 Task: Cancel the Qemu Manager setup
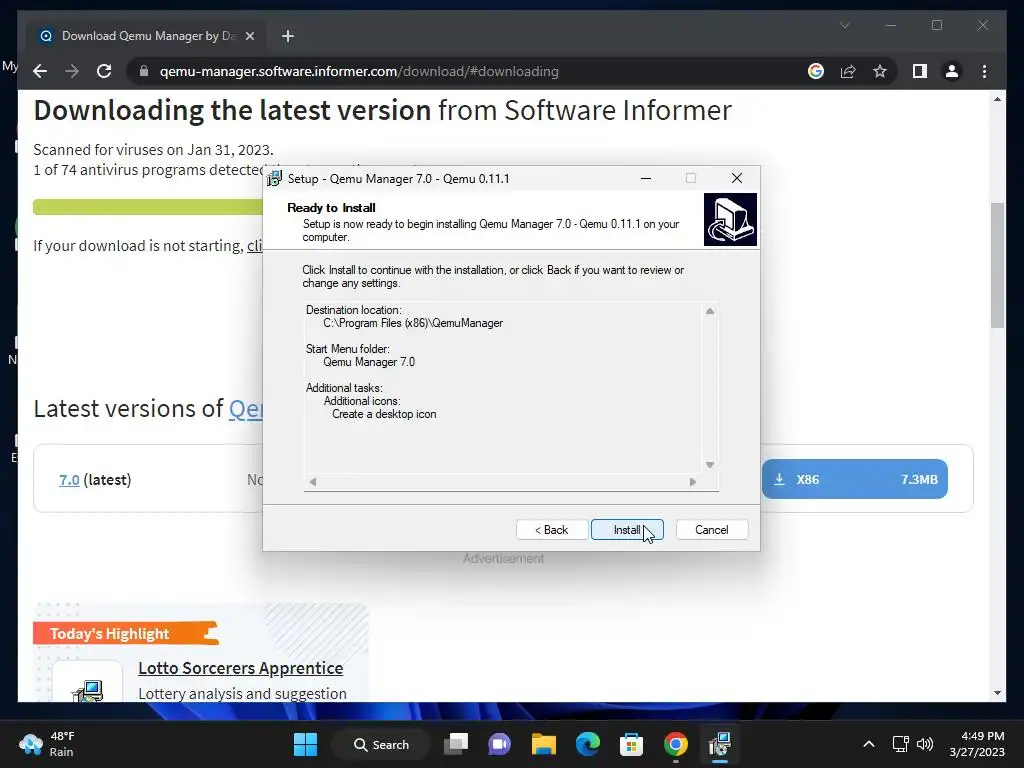712,530
